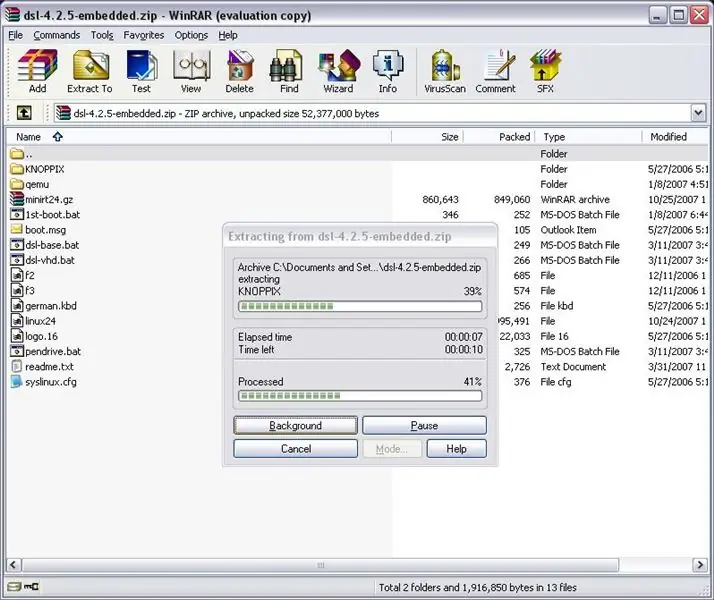This screenshot has width=714, height=600.
Task: Click the 849,060 packed value
Action: click(512, 199)
